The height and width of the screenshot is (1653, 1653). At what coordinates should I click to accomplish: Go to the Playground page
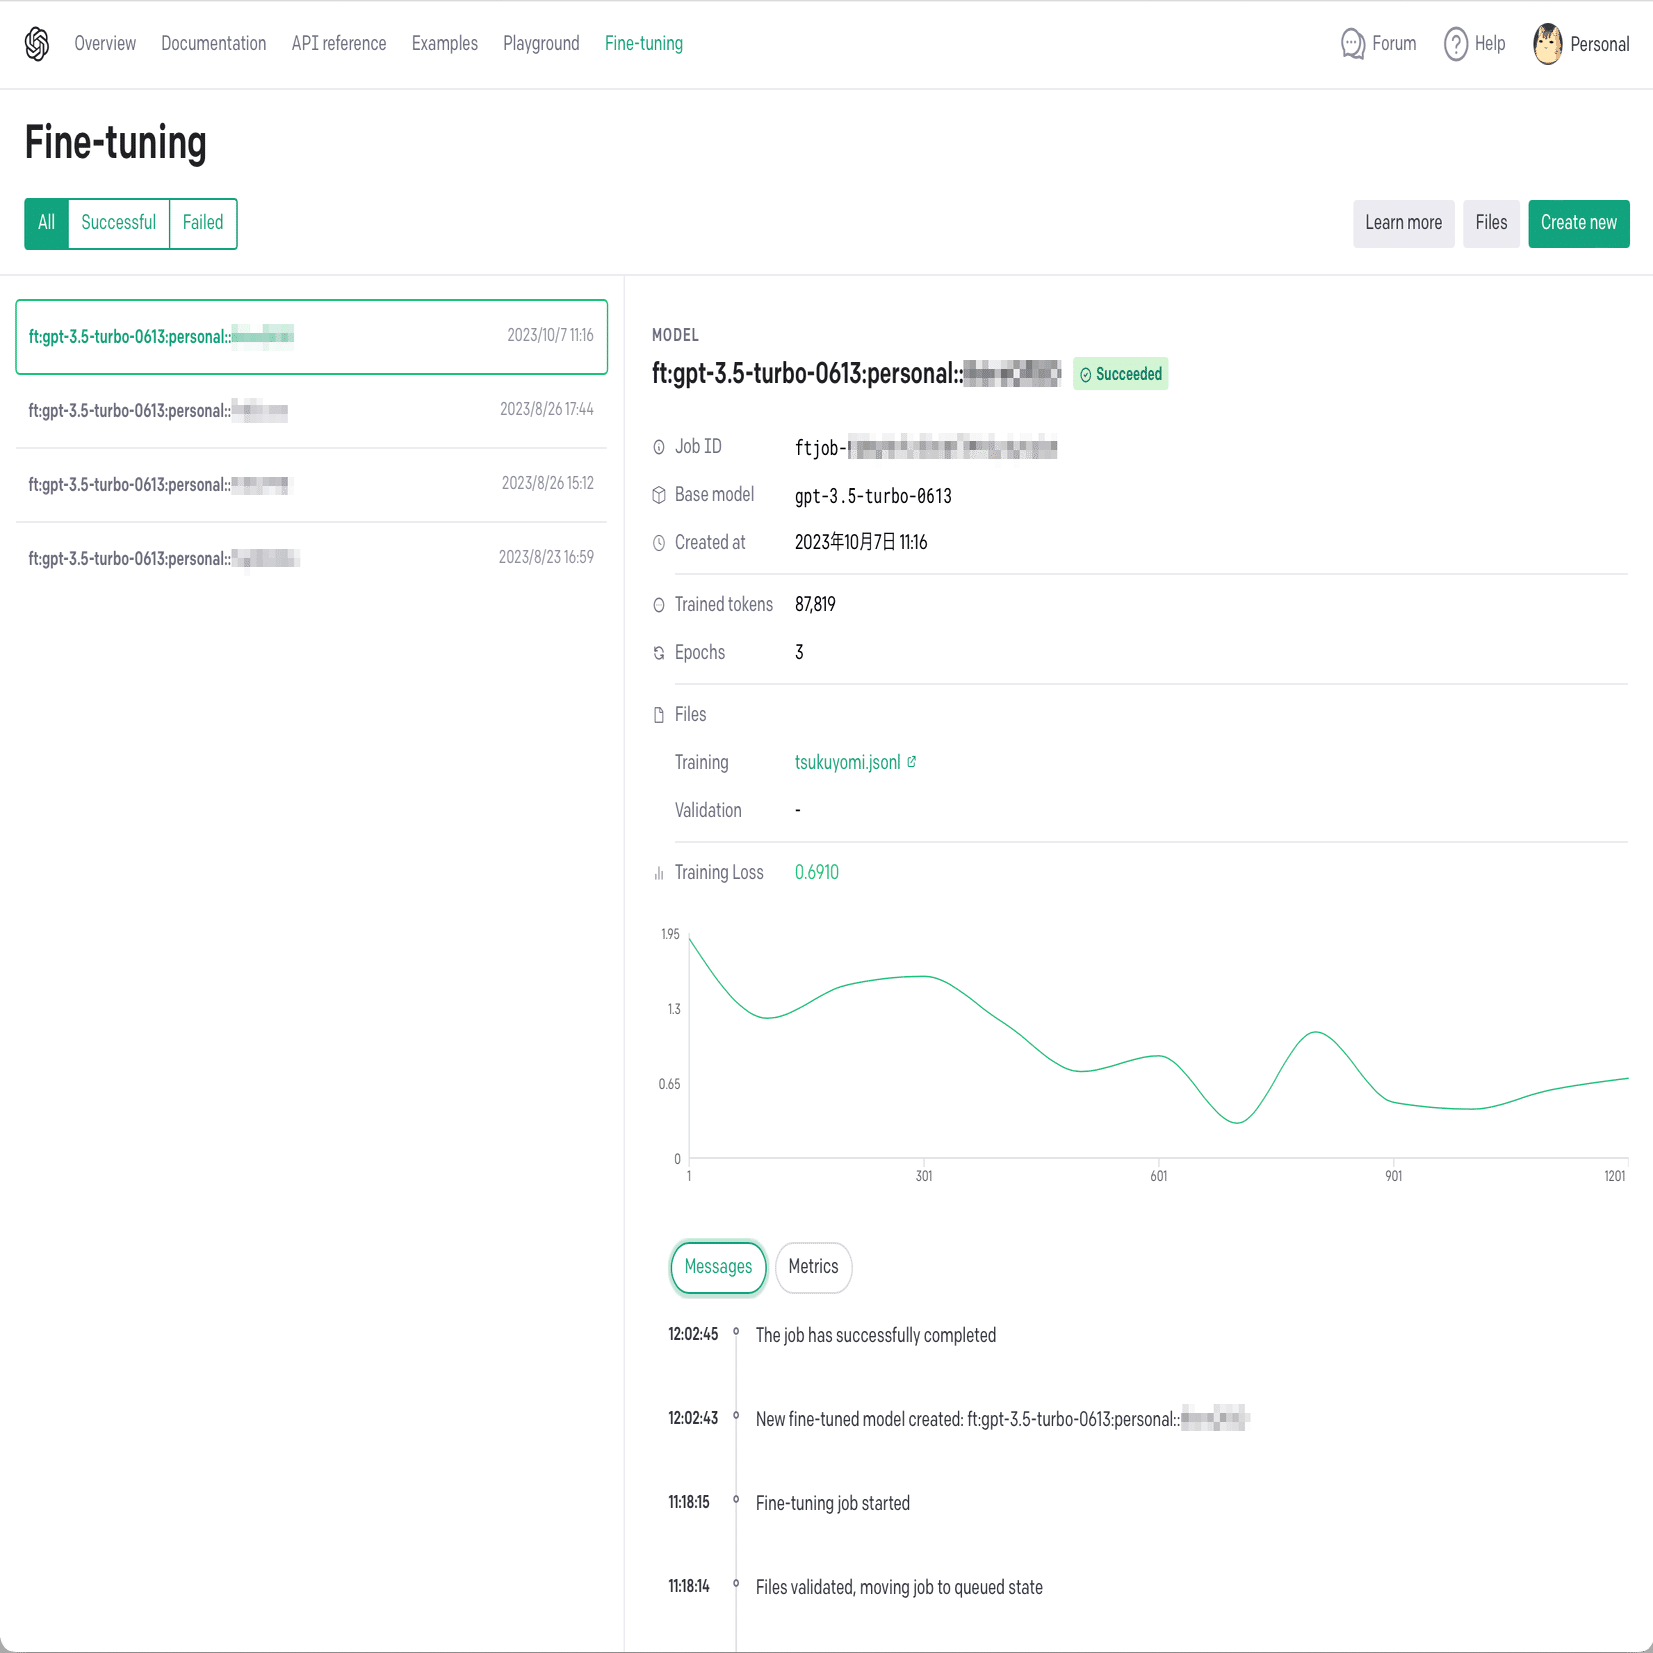pyautogui.click(x=541, y=44)
